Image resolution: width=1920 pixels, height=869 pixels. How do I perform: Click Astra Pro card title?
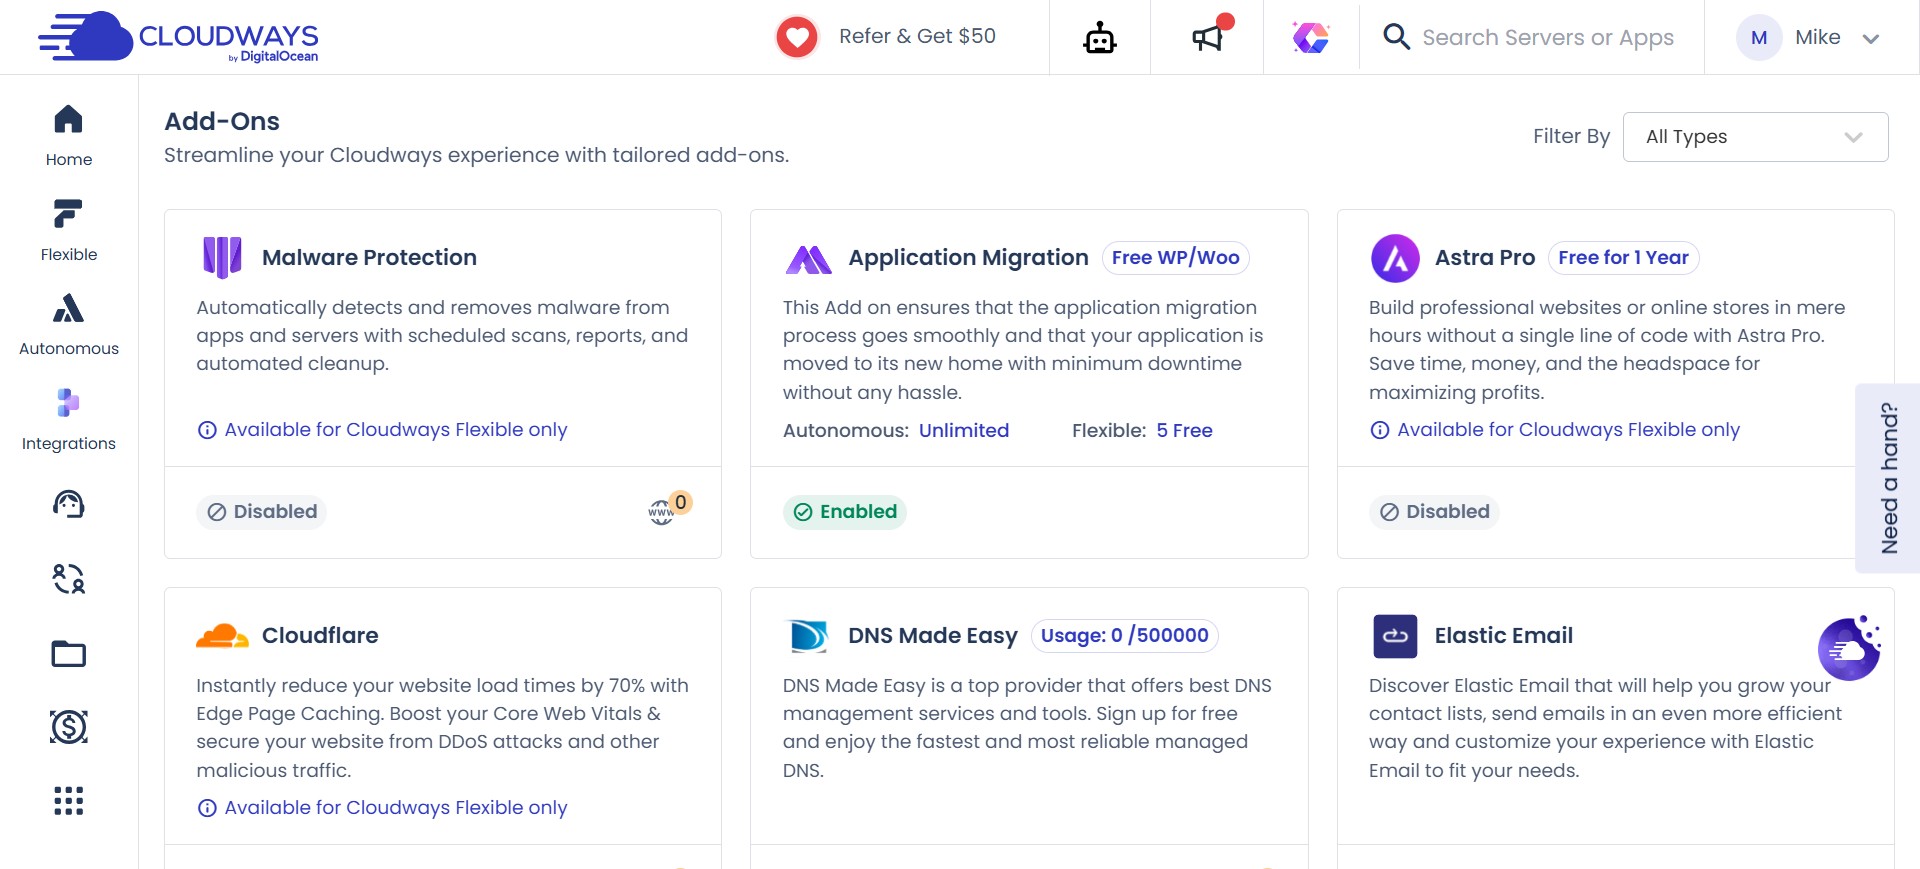[1484, 257]
